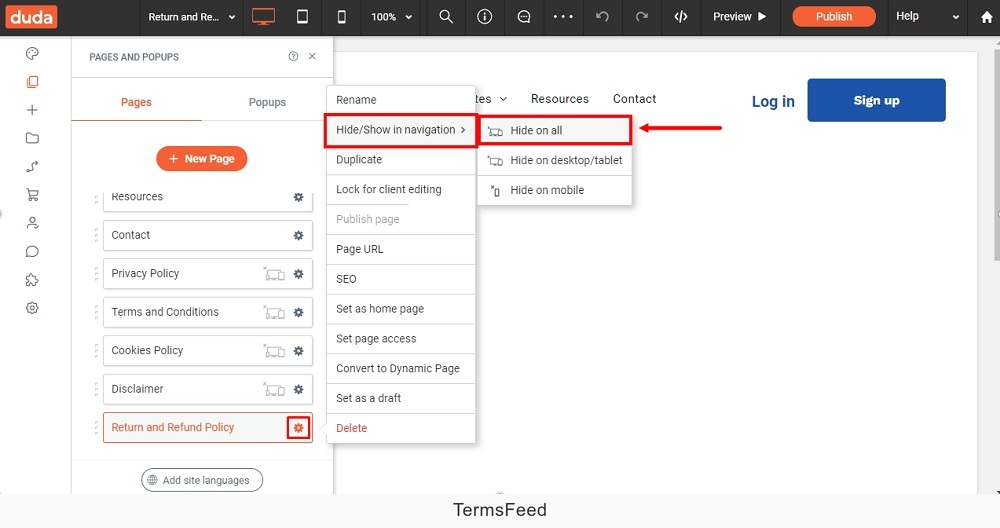Open the connected data icon in sidebar
The width and height of the screenshot is (1000, 528).
pyautogui.click(x=32, y=166)
